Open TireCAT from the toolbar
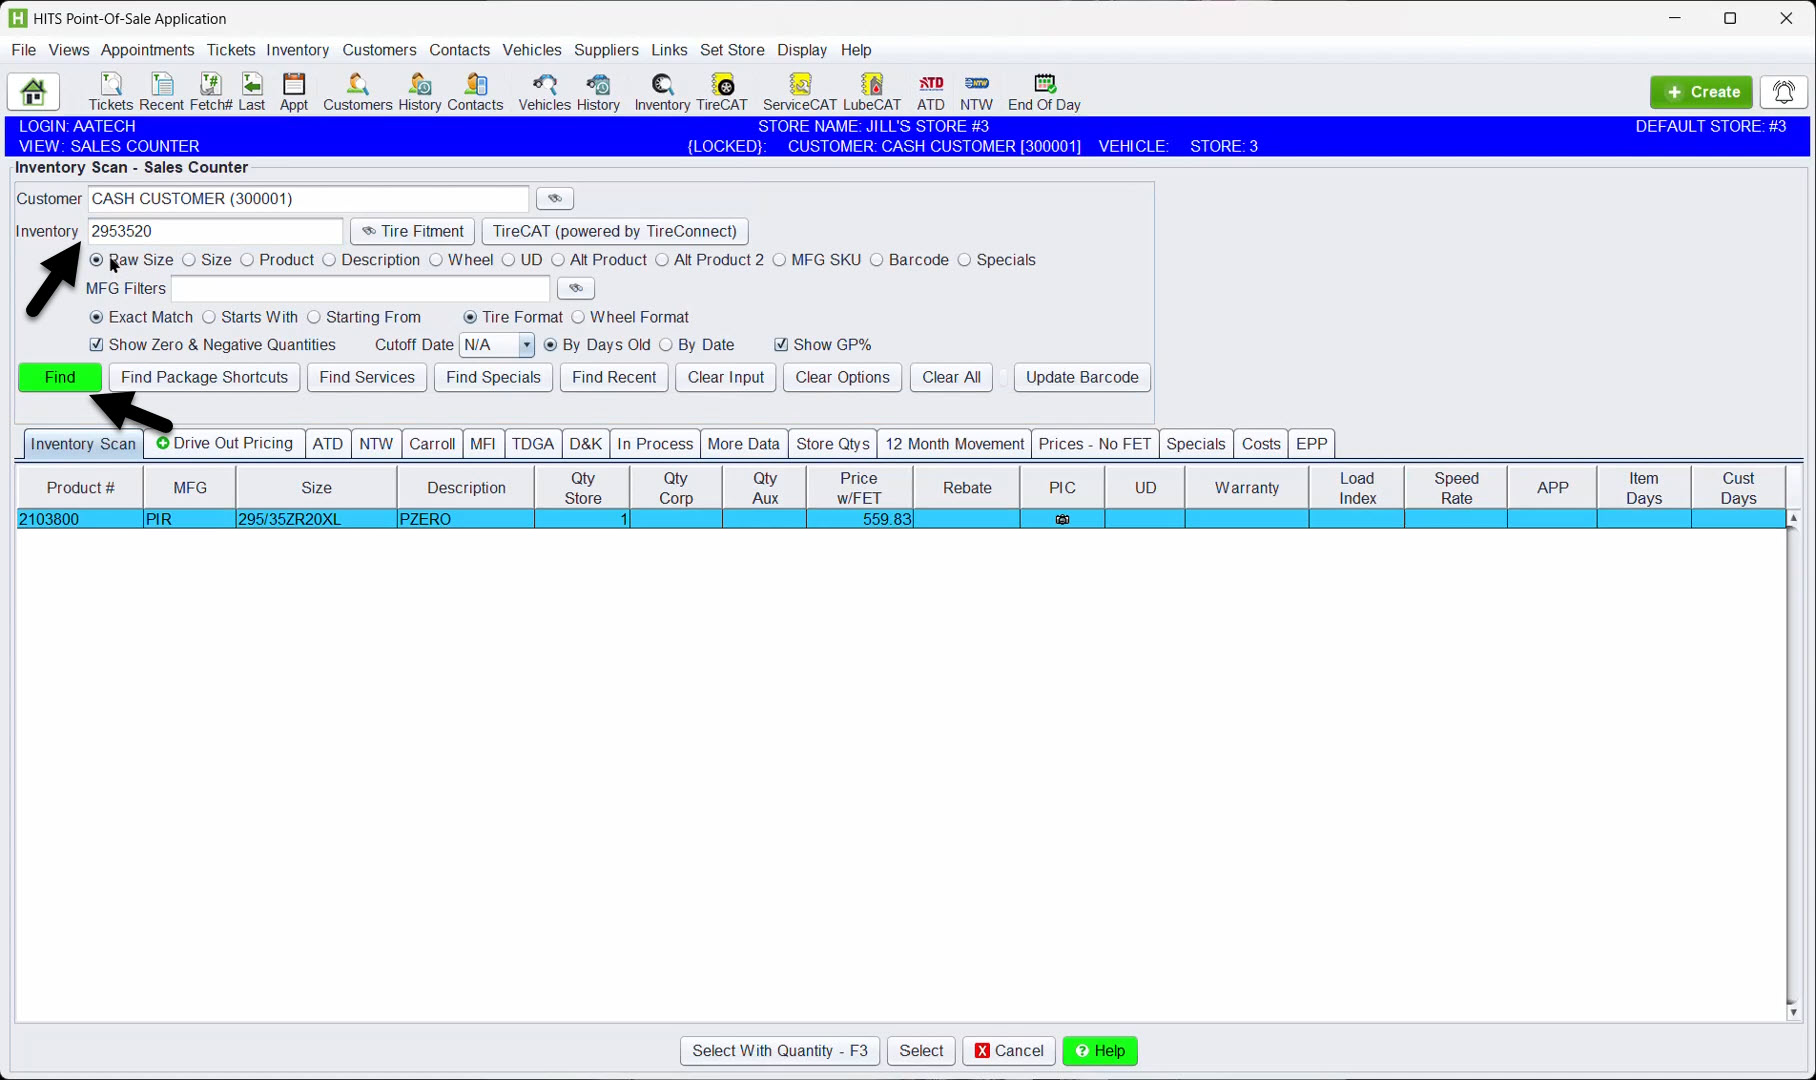The width and height of the screenshot is (1816, 1080). tap(721, 92)
